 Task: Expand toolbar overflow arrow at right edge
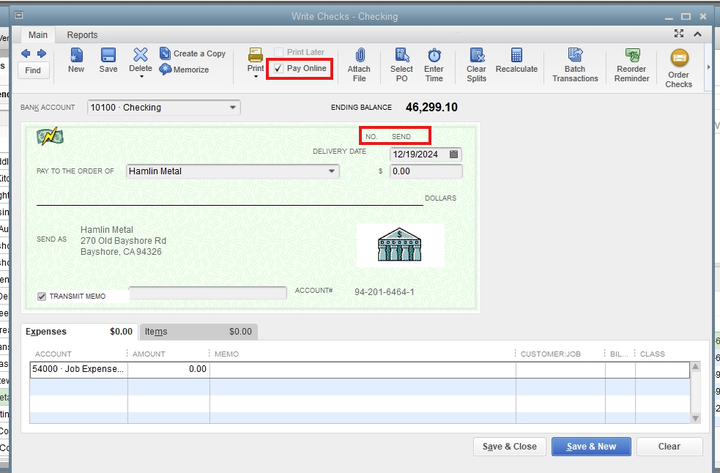pos(708,67)
